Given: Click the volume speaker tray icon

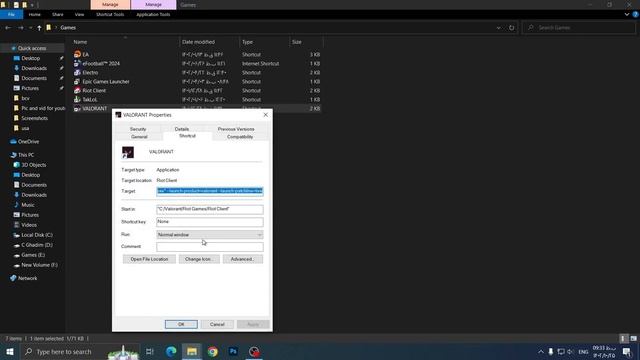Looking at the screenshot, I should click(x=570, y=351).
